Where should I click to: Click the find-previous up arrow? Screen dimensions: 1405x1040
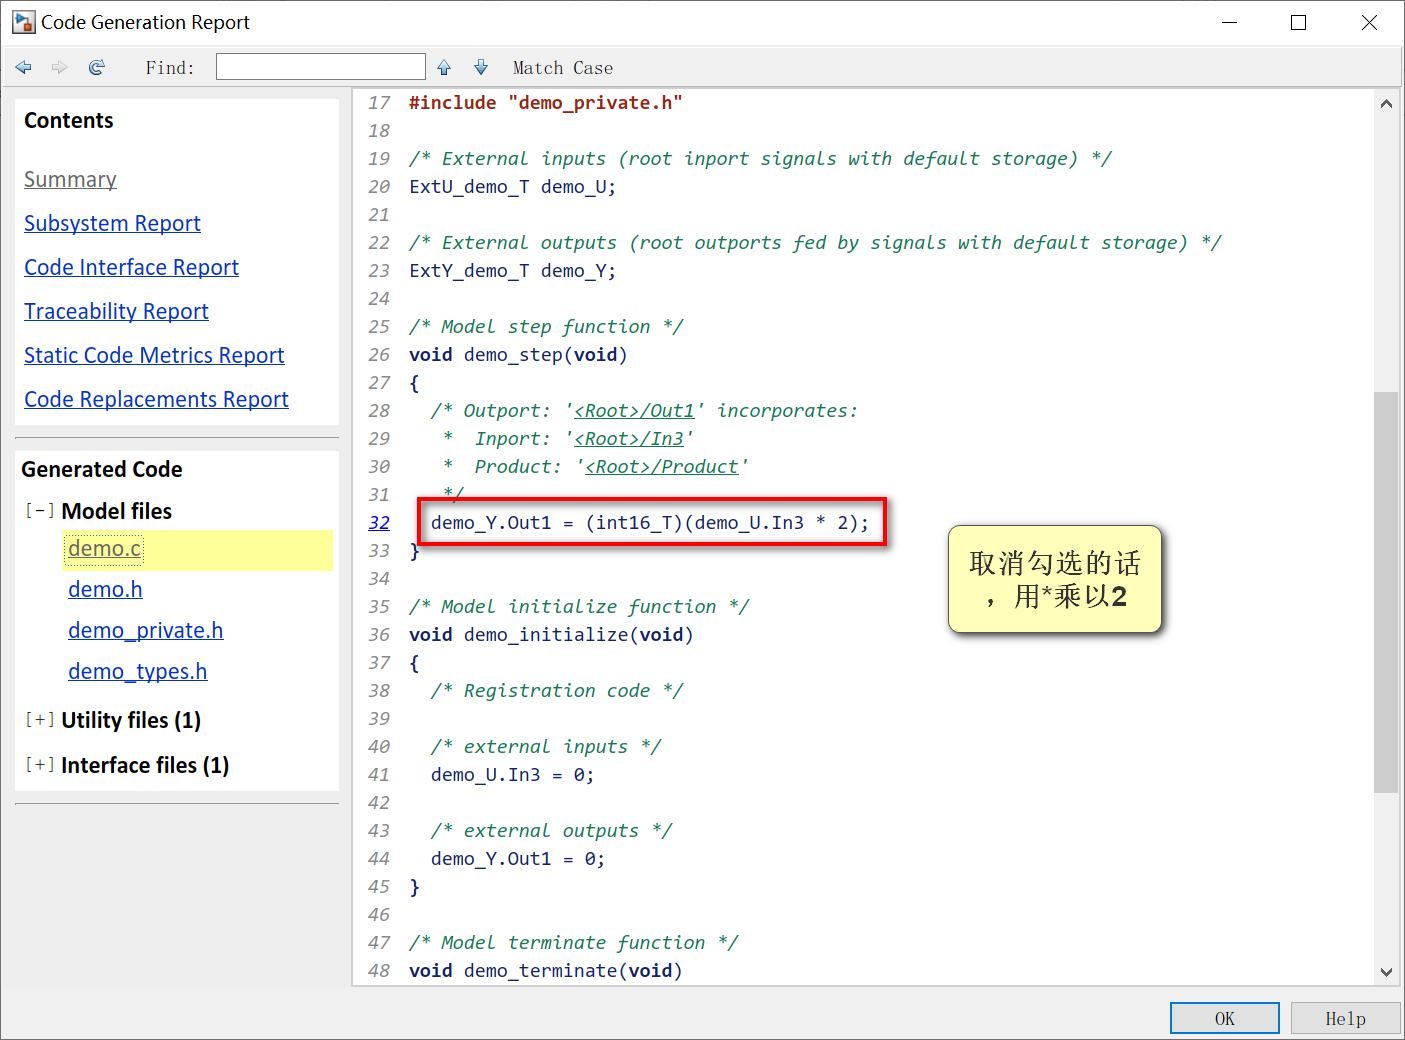(443, 66)
